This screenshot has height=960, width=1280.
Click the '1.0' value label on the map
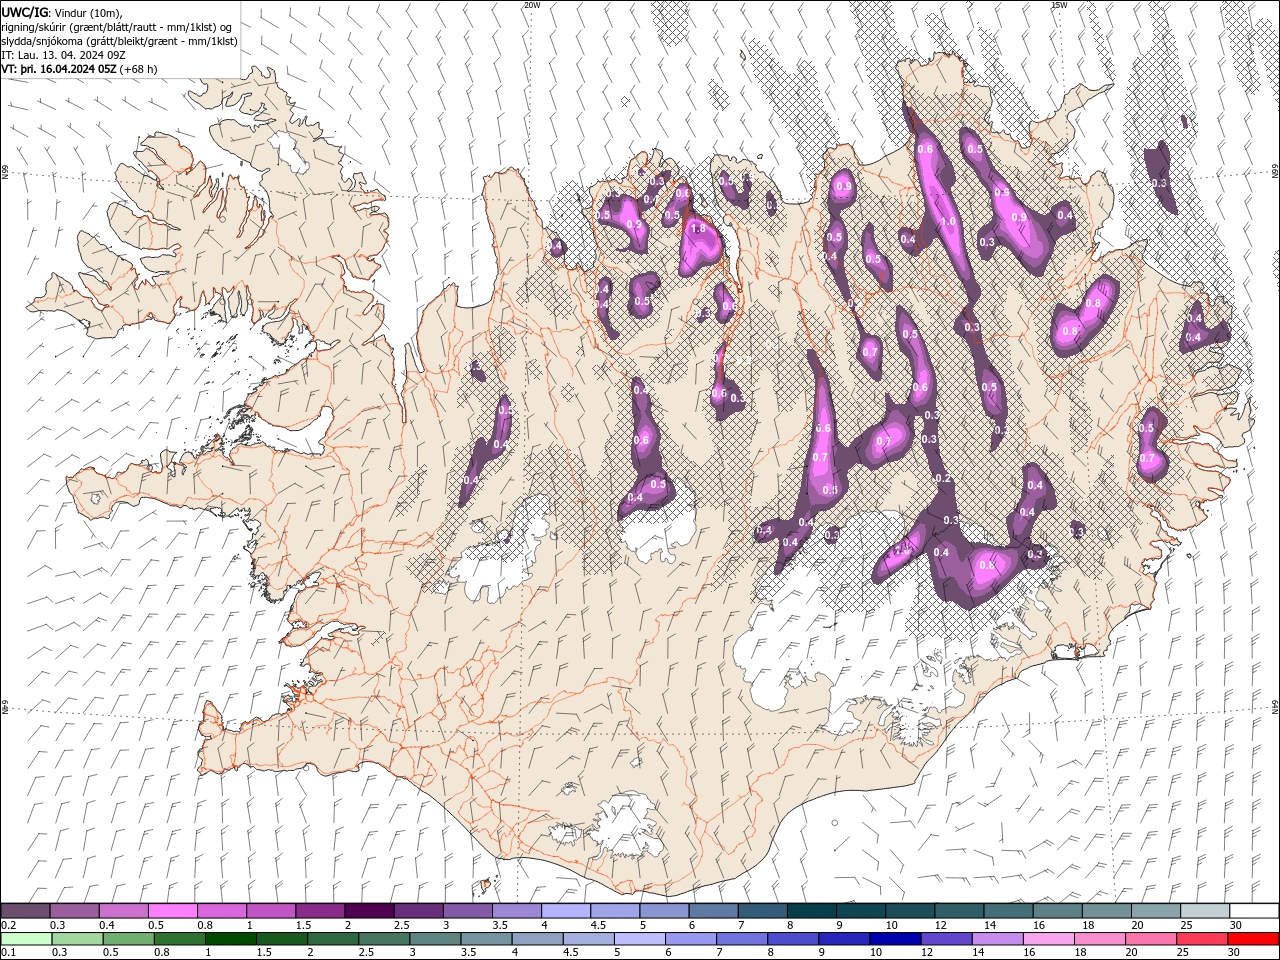pyautogui.click(x=948, y=222)
